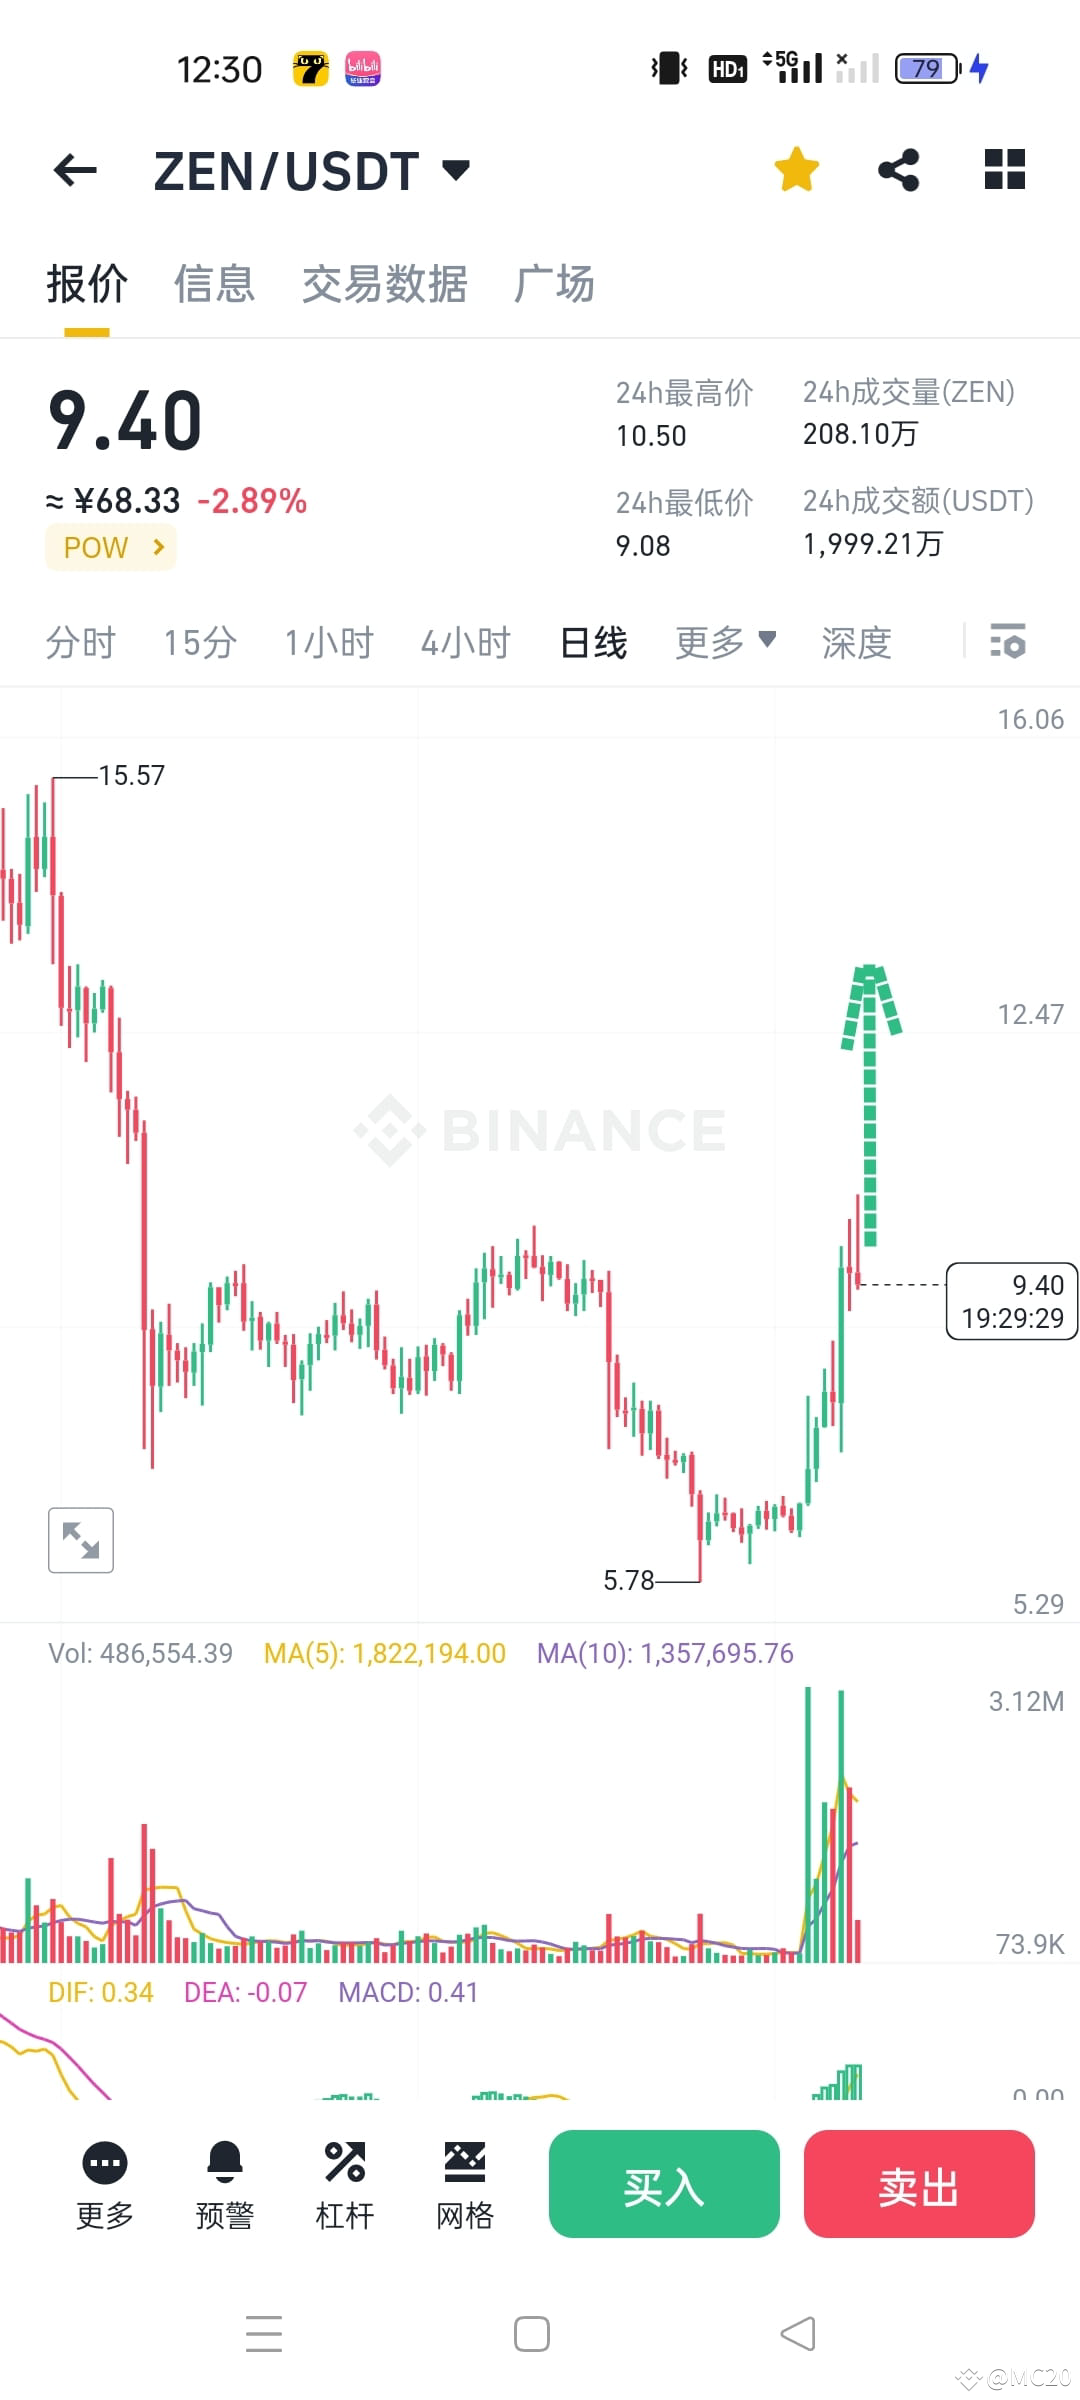Toggle favorite star for ZEN/USDT
1080x2400 pixels.
coord(796,170)
